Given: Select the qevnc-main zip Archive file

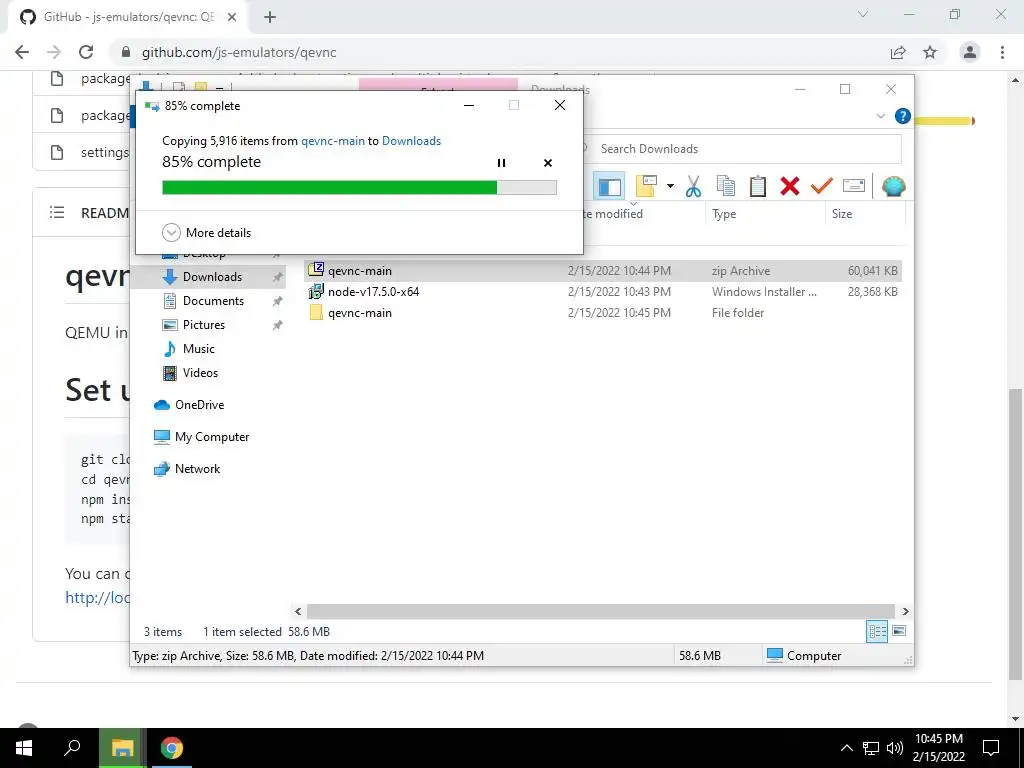Looking at the screenshot, I should pyautogui.click(x=602, y=270).
